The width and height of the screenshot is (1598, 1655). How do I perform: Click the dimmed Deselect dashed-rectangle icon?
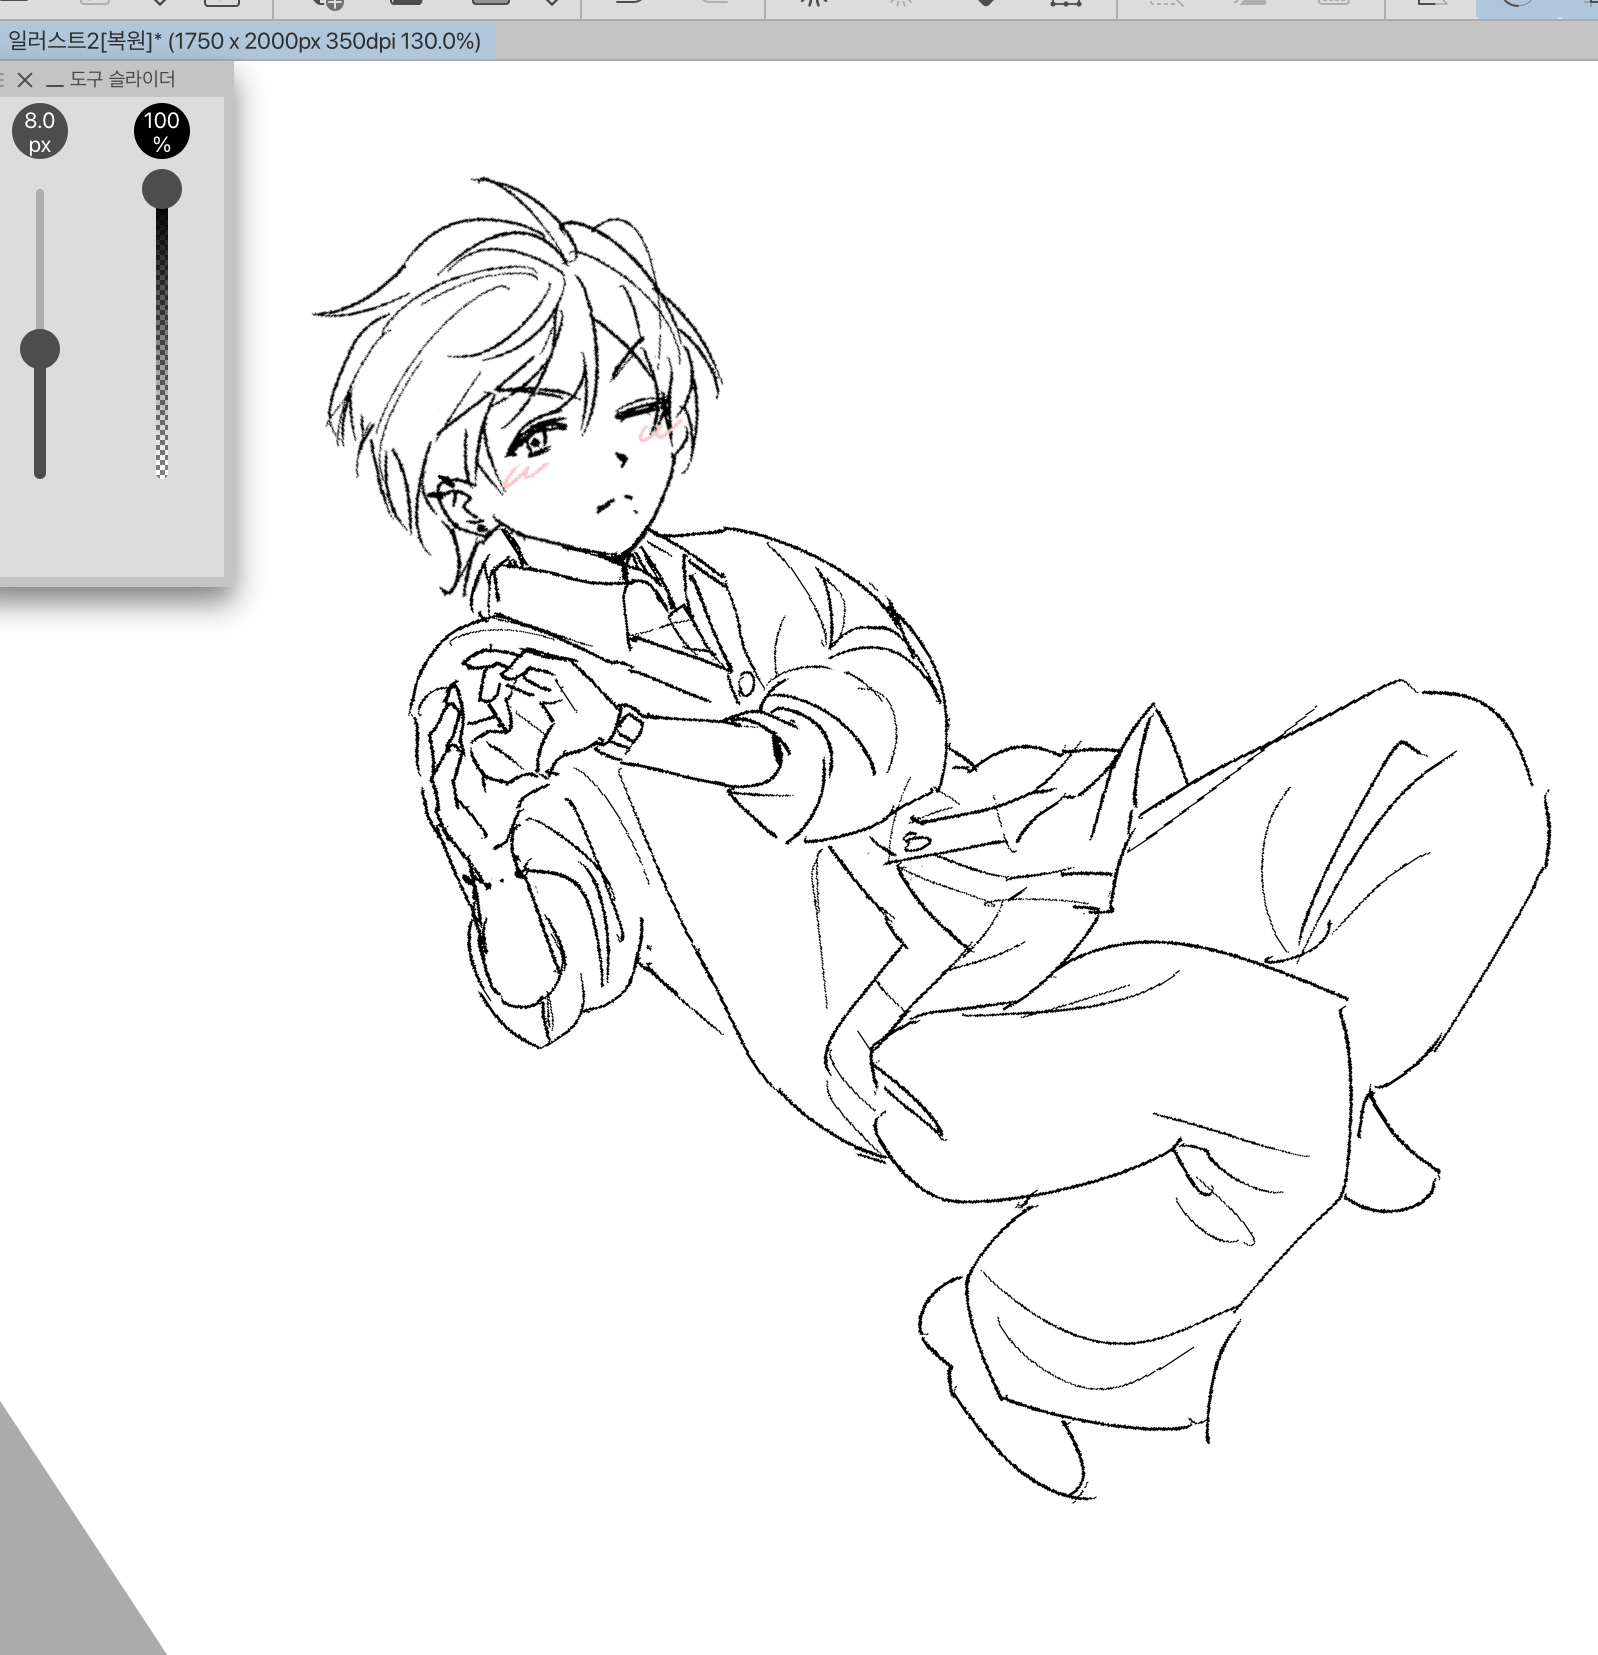coord(1165,3)
